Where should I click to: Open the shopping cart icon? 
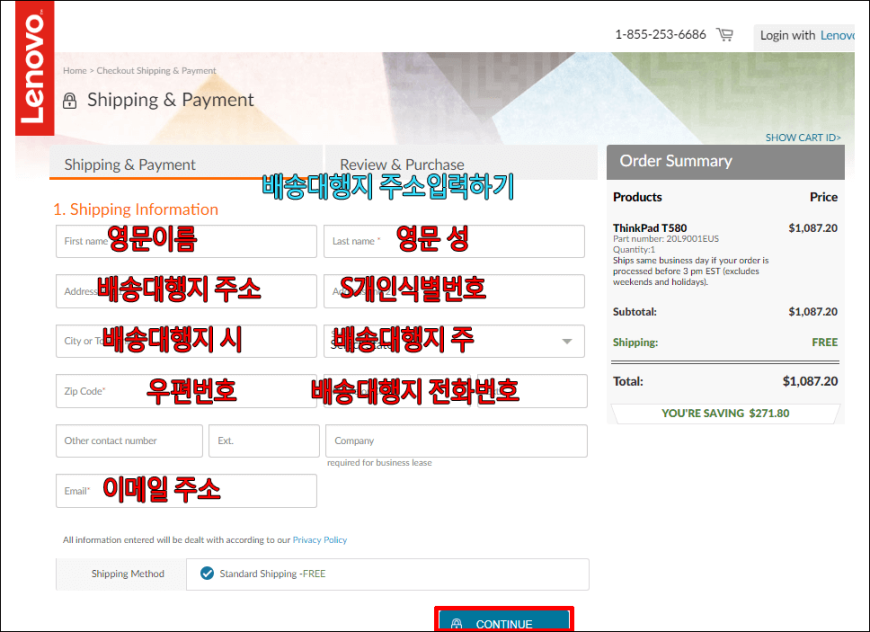(725, 35)
